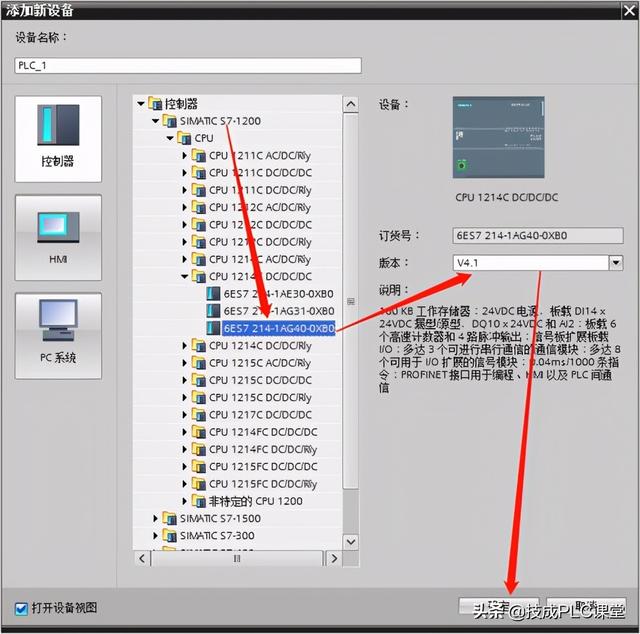Select the CPU 1215C AC/DC/Rly row
The width and height of the screenshot is (640, 634).
[260, 363]
